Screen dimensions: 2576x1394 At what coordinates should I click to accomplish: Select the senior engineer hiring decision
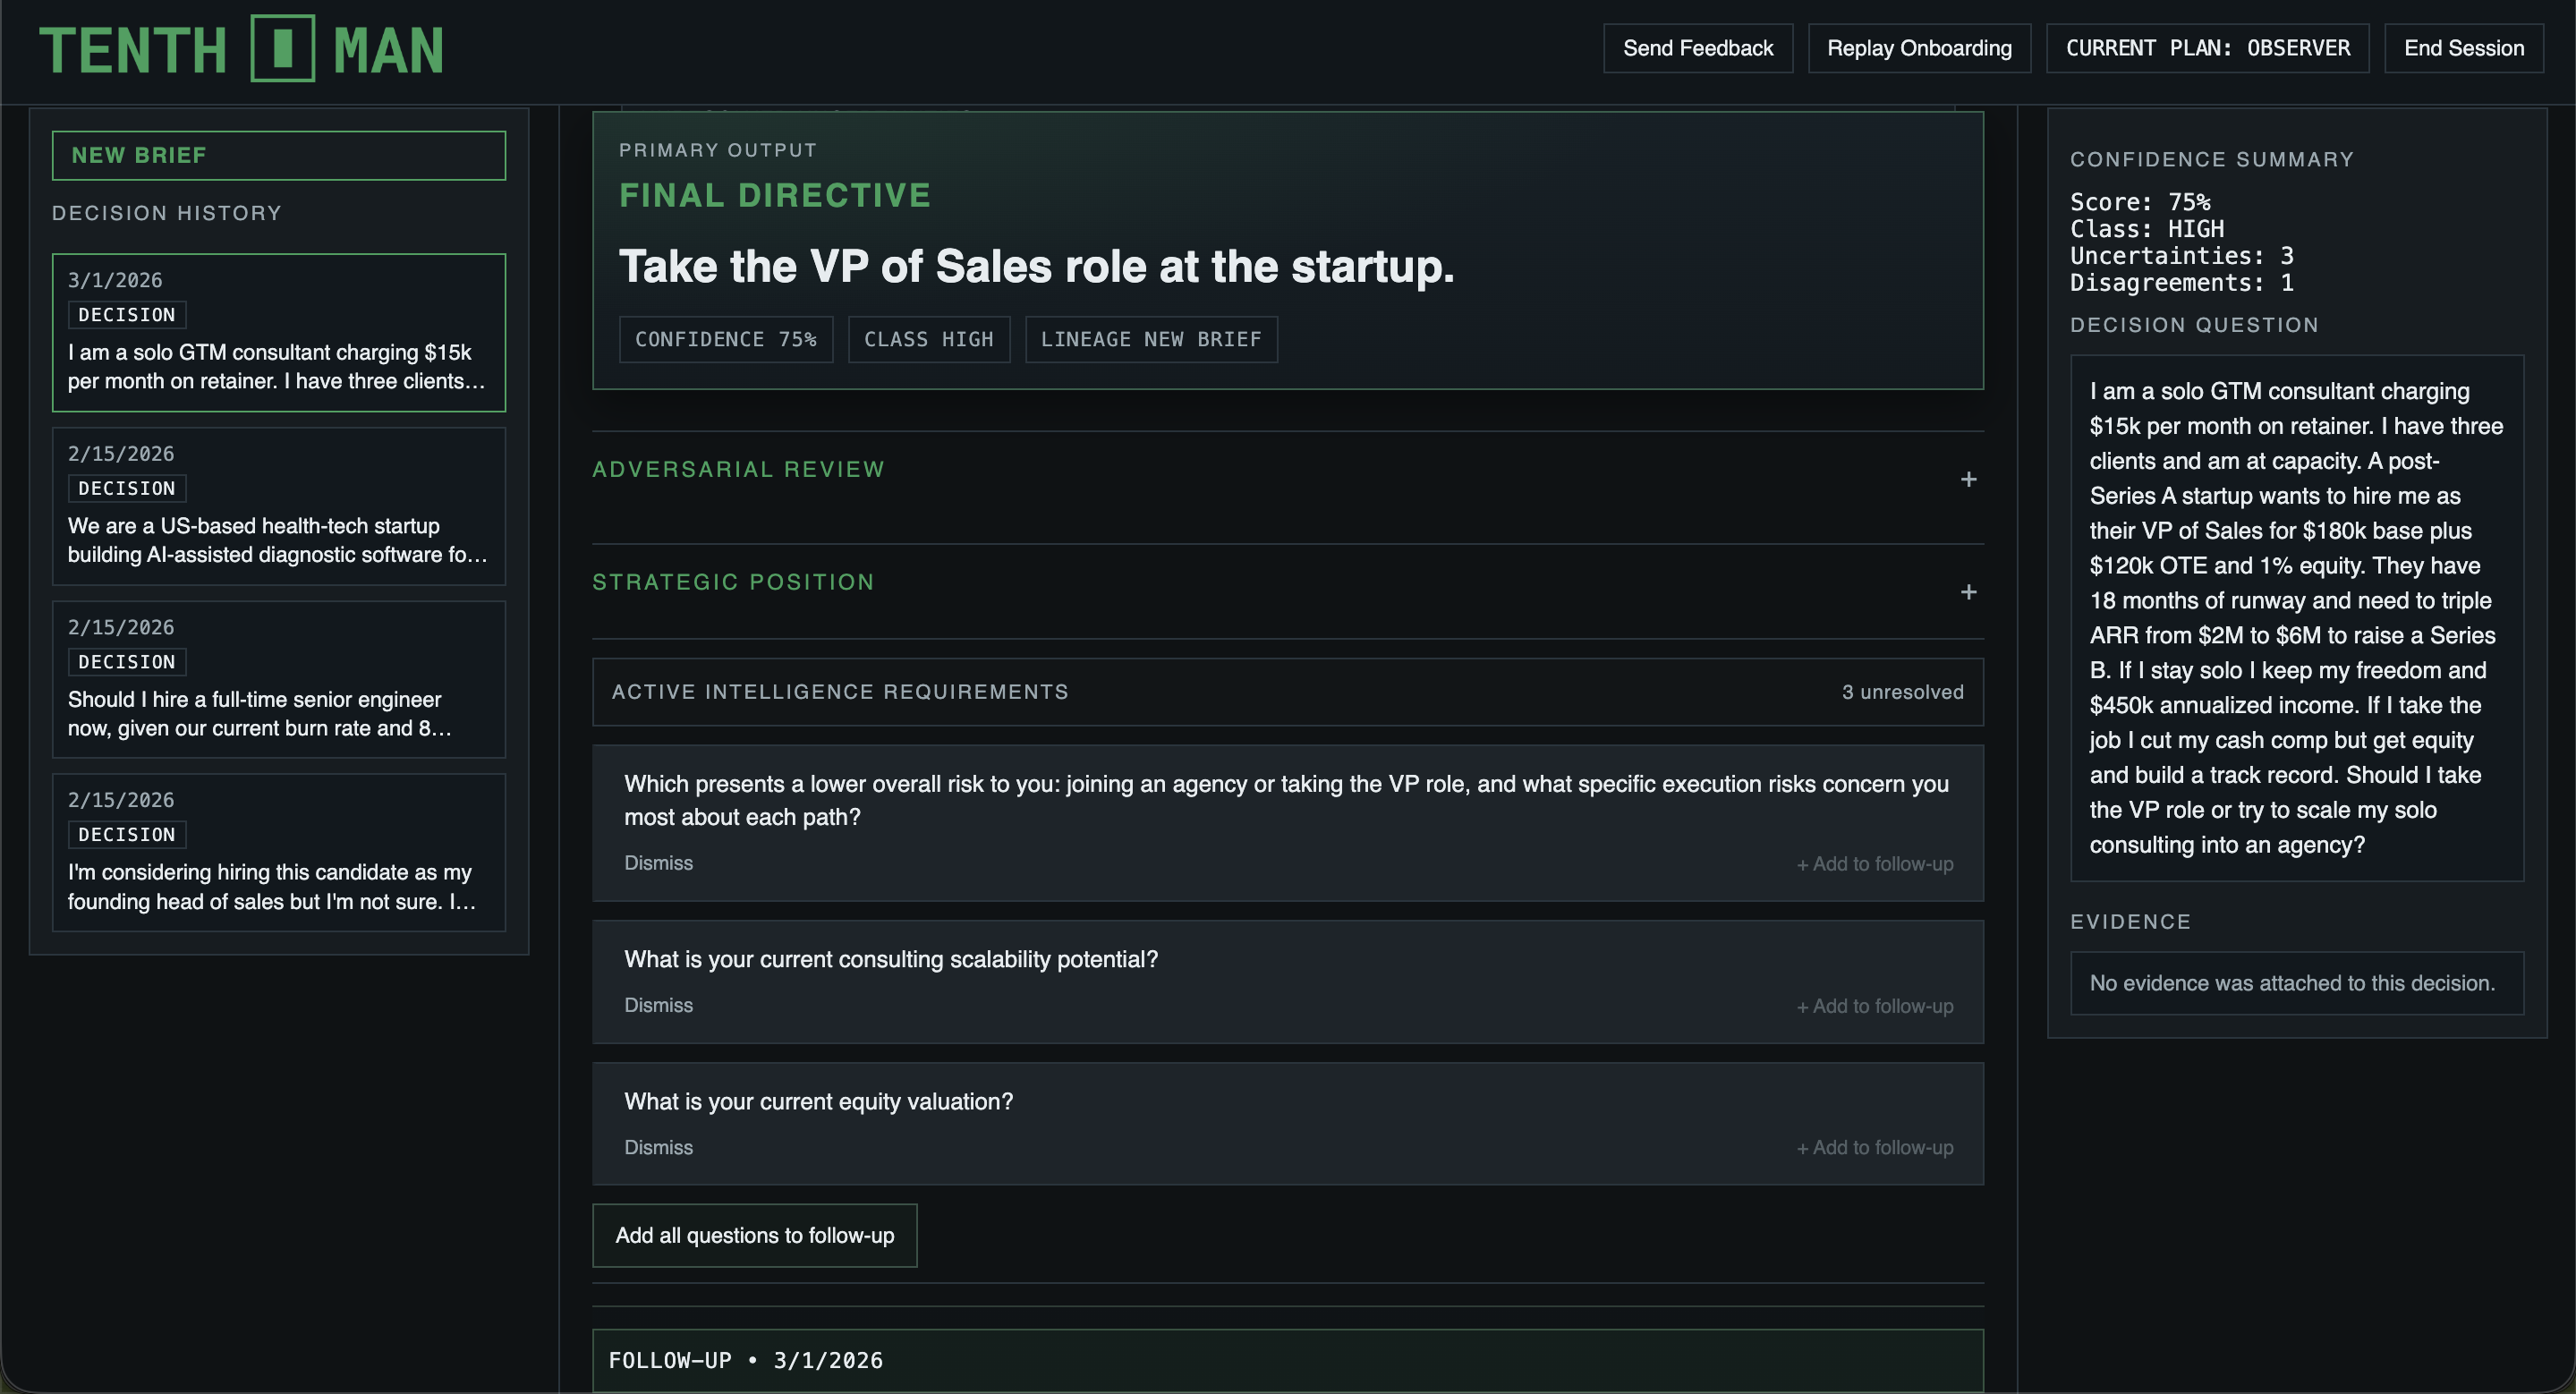point(278,680)
